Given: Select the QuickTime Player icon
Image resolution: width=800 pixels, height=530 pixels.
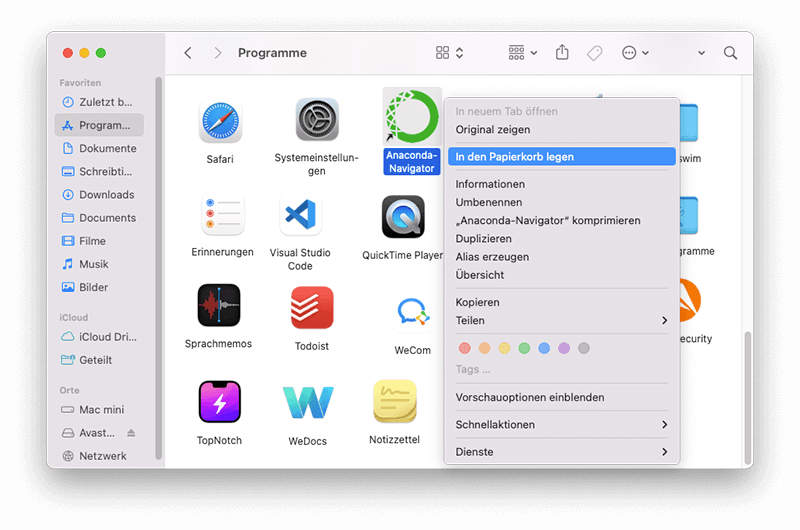Looking at the screenshot, I should (x=403, y=217).
